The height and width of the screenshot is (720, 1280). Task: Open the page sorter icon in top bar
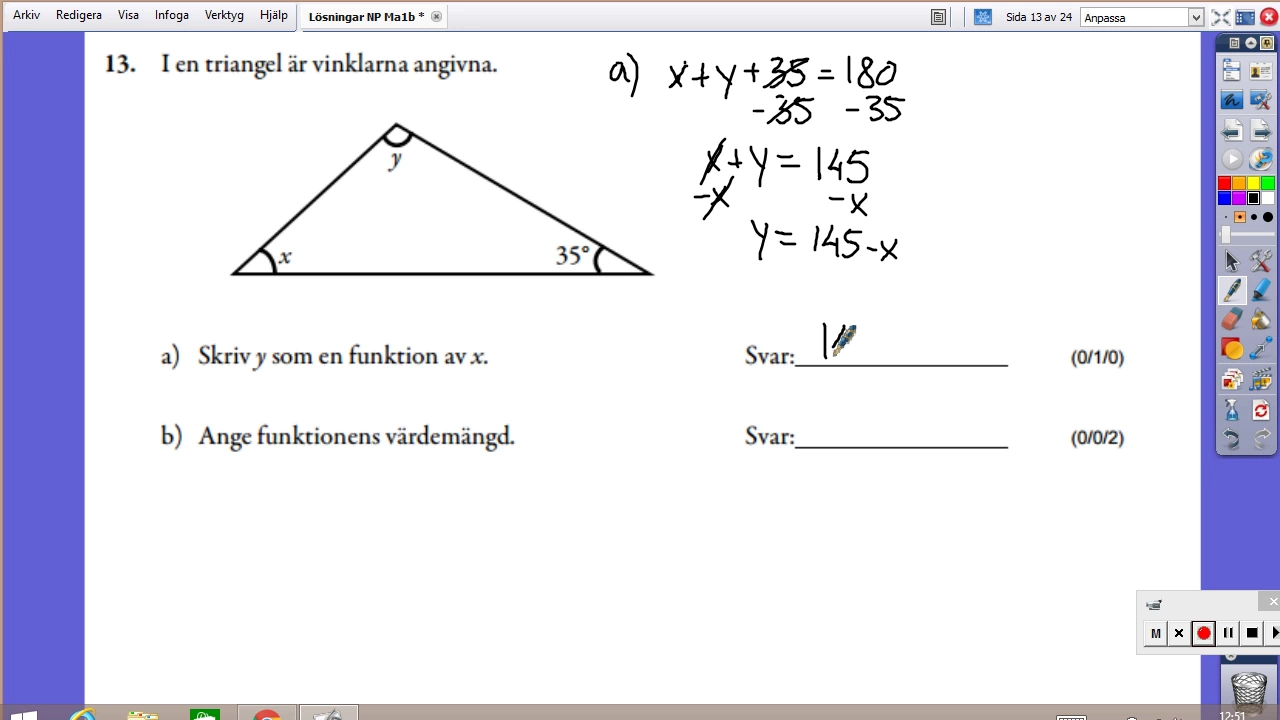(938, 17)
